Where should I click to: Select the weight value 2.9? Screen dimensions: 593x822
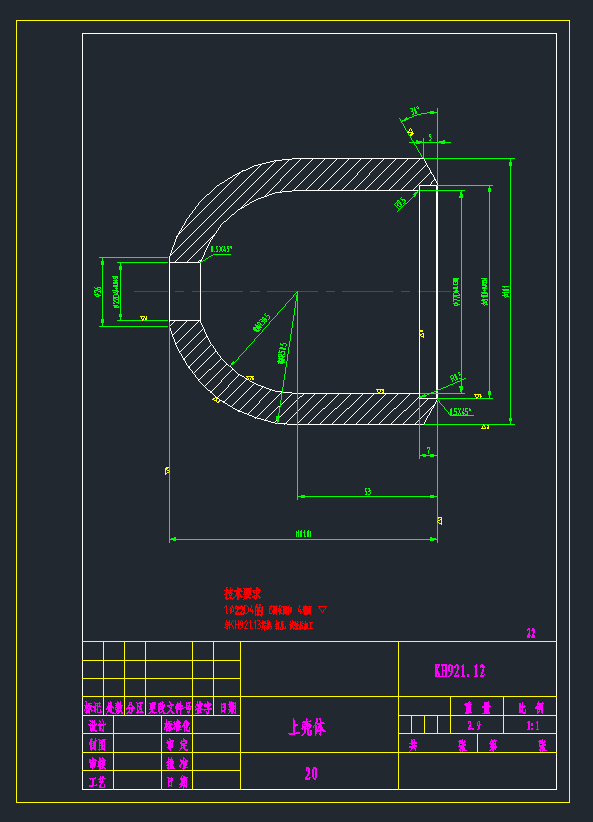[475, 726]
